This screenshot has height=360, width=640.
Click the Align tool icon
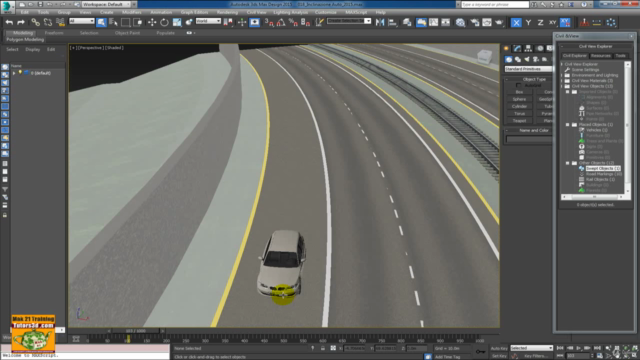tap(393, 22)
